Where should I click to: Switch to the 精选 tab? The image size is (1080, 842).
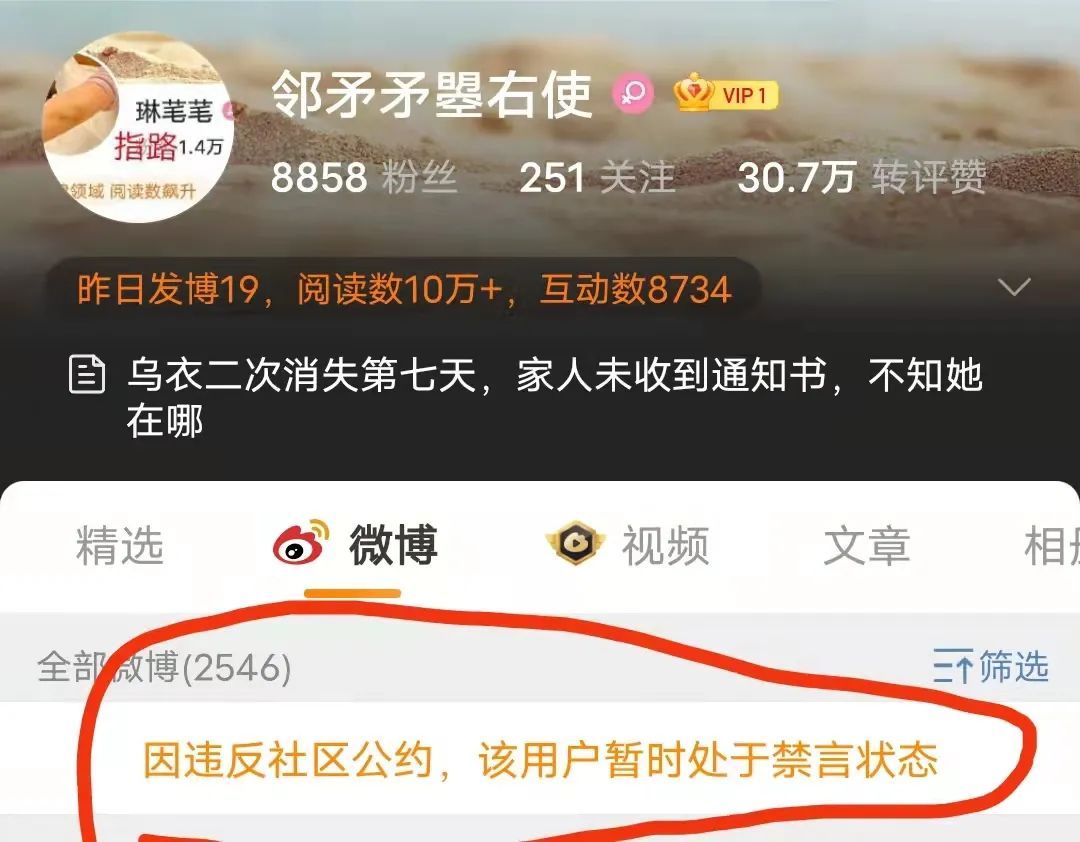click(120, 545)
